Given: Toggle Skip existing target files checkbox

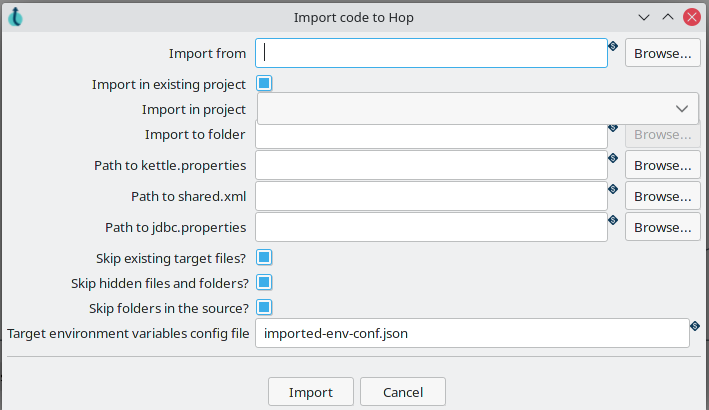Looking at the screenshot, I should coord(265,258).
